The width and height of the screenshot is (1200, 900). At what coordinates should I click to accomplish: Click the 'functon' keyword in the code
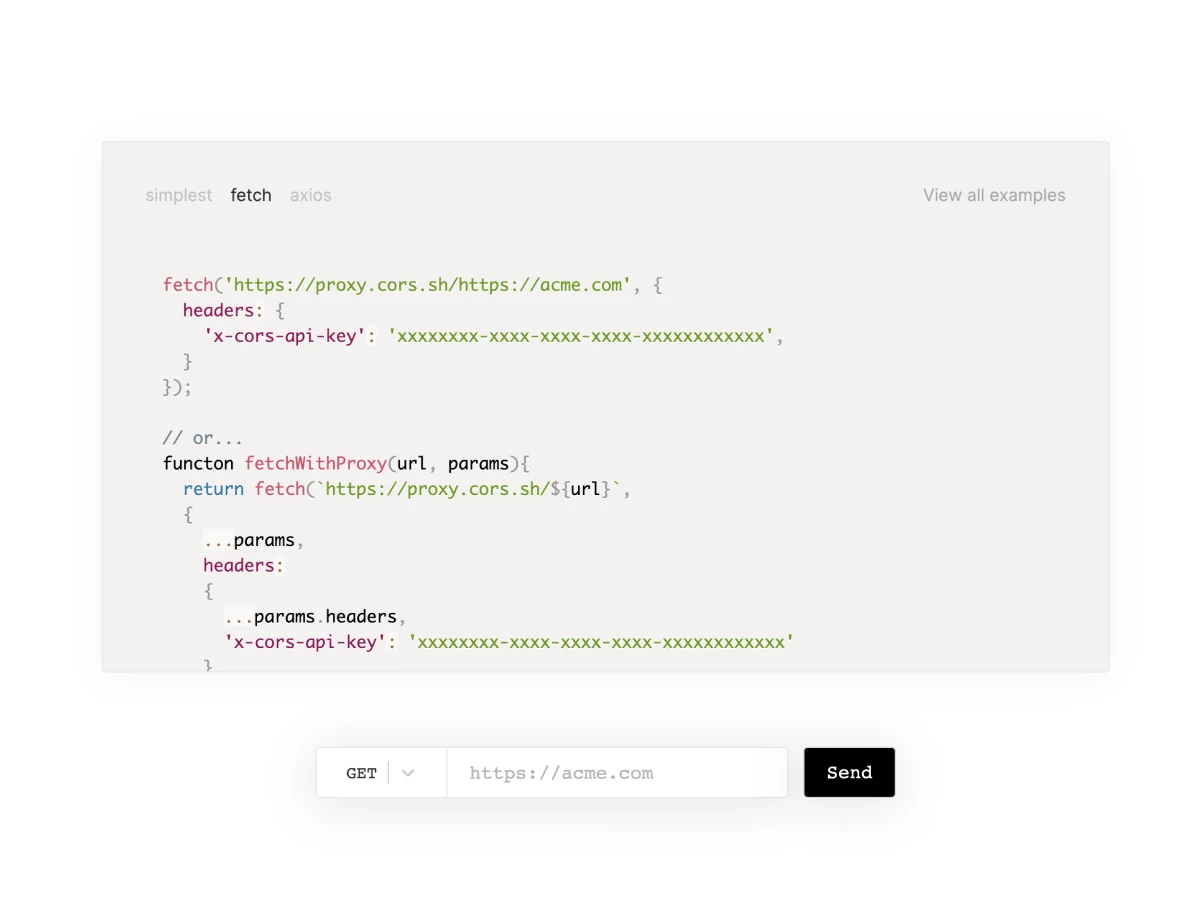click(198, 463)
